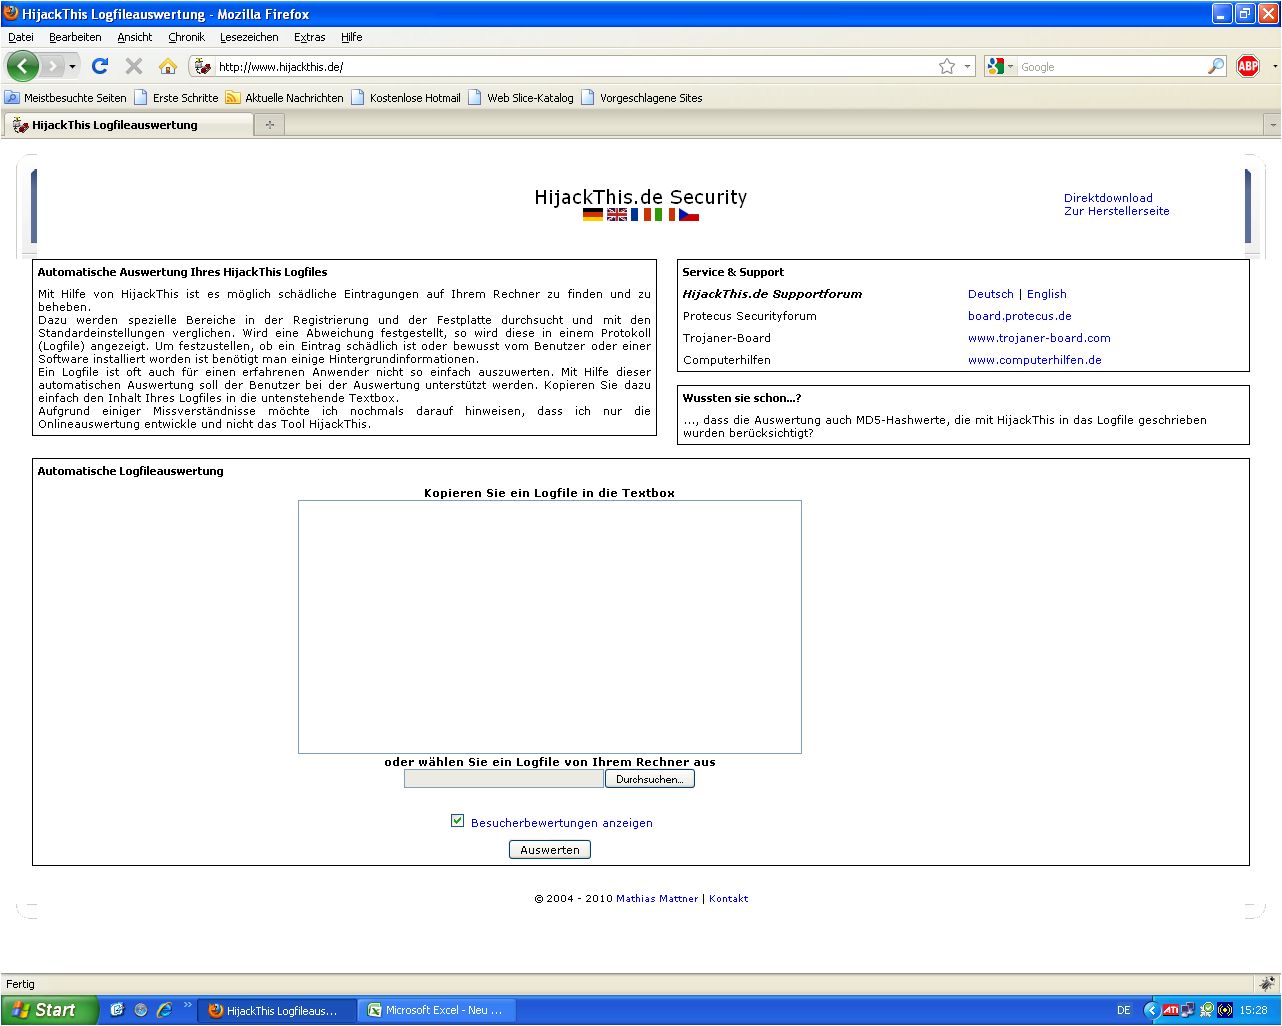The height and width of the screenshot is (1026, 1282).
Task: Click the search magnifier icon in Google box
Action: tap(1216, 66)
